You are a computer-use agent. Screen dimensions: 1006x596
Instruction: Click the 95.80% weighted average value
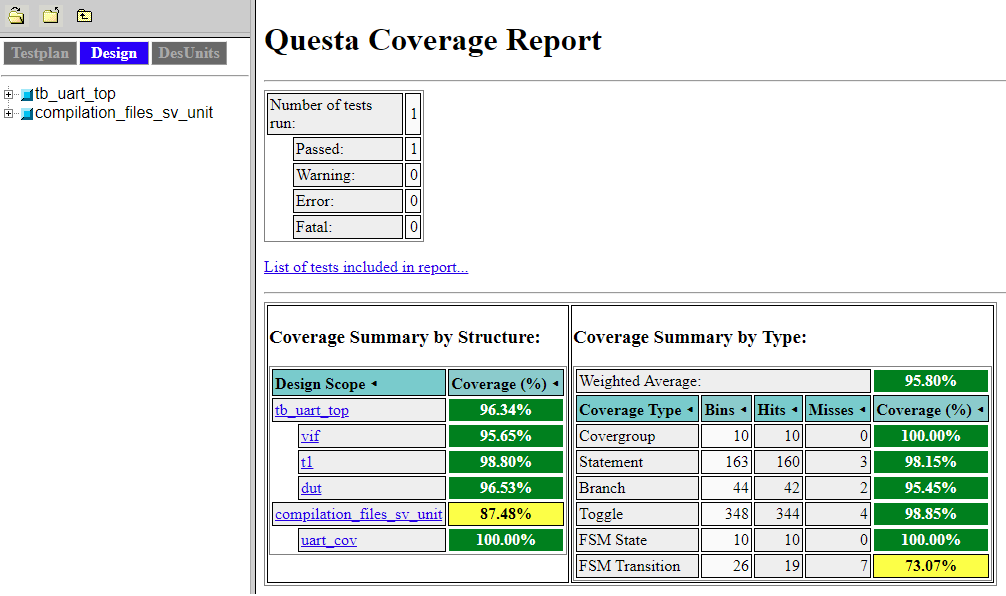coord(930,381)
